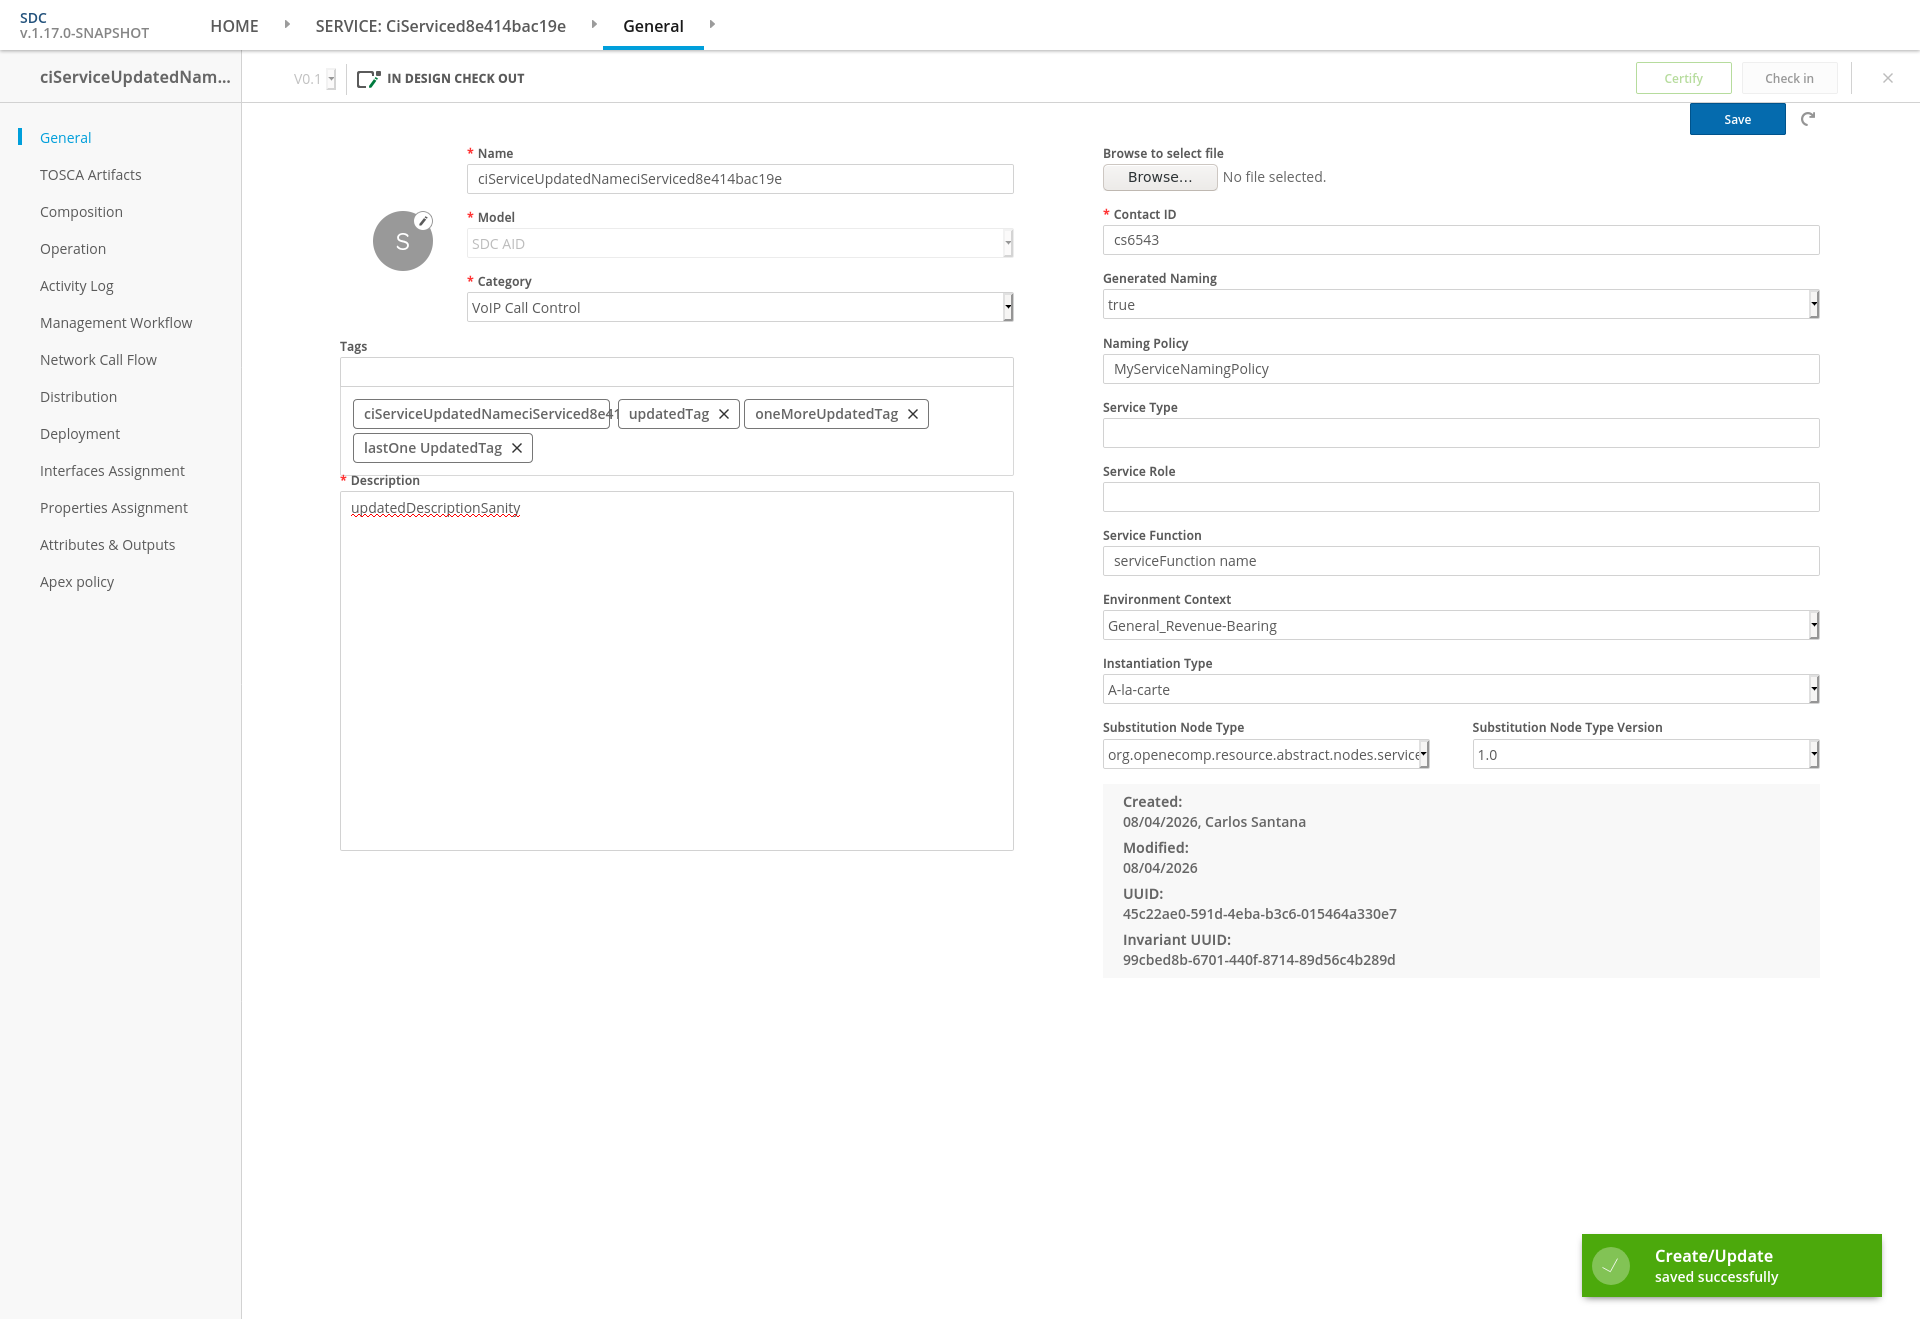
Task: Click Browse... to select file
Action: (x=1160, y=177)
